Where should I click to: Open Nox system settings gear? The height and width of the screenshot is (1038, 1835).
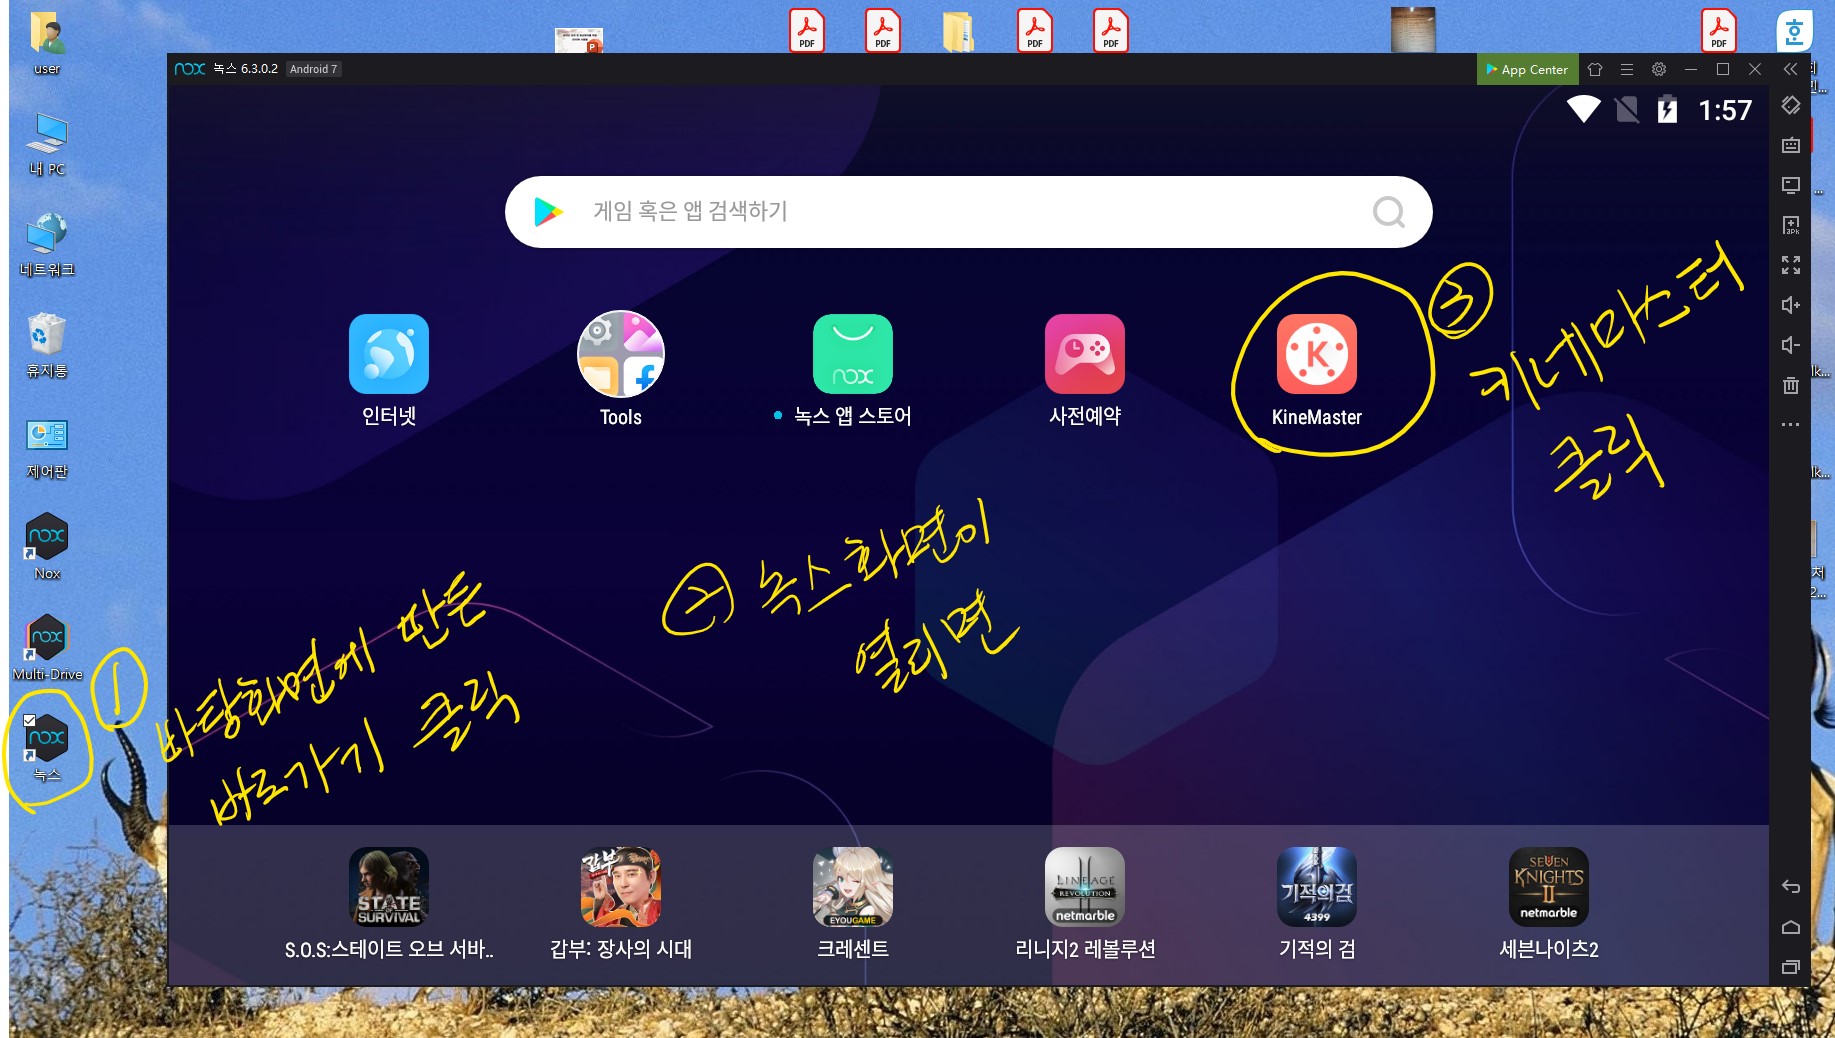1659,69
